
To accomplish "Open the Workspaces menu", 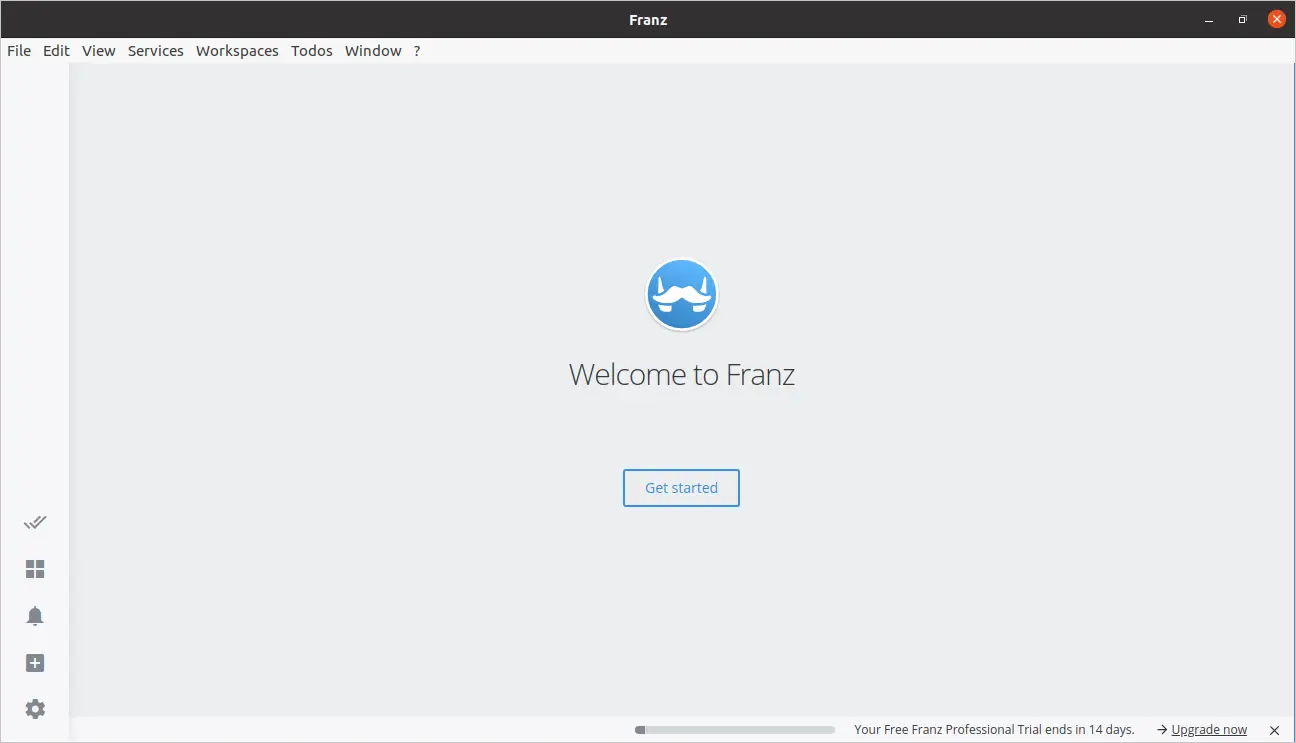I will pyautogui.click(x=237, y=51).
